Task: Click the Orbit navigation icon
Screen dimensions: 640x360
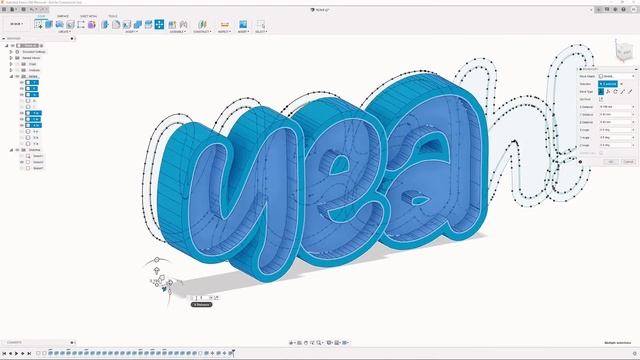Action: [x=291, y=343]
